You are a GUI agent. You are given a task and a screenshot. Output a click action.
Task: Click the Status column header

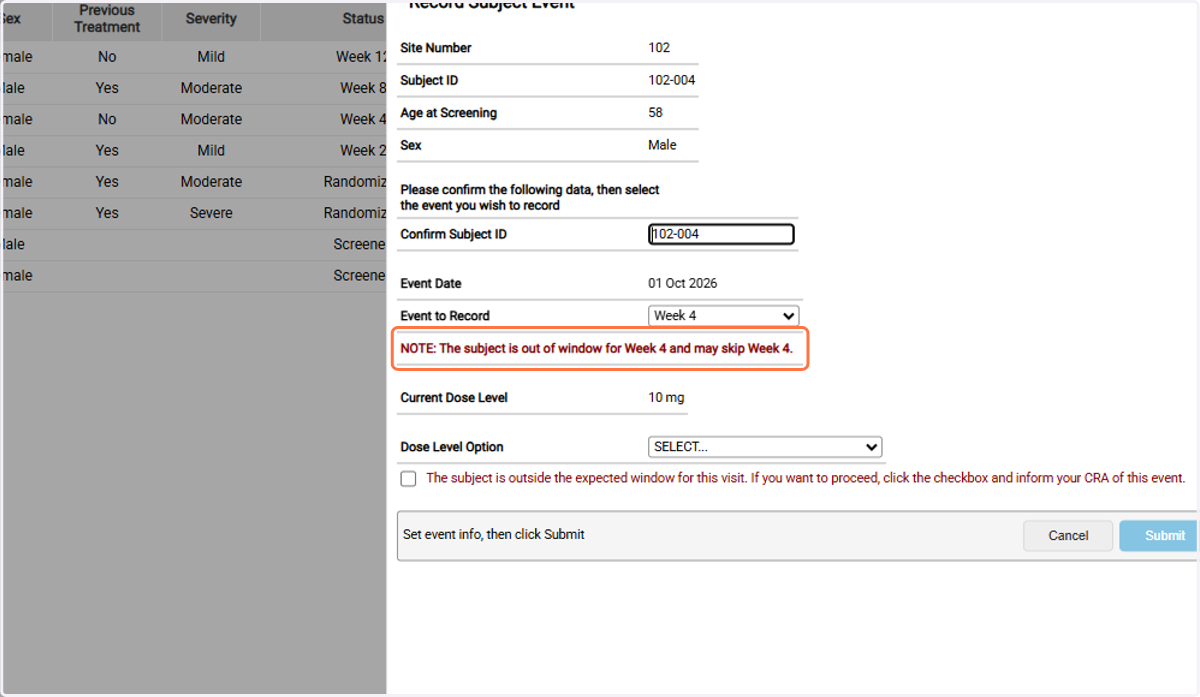363,19
